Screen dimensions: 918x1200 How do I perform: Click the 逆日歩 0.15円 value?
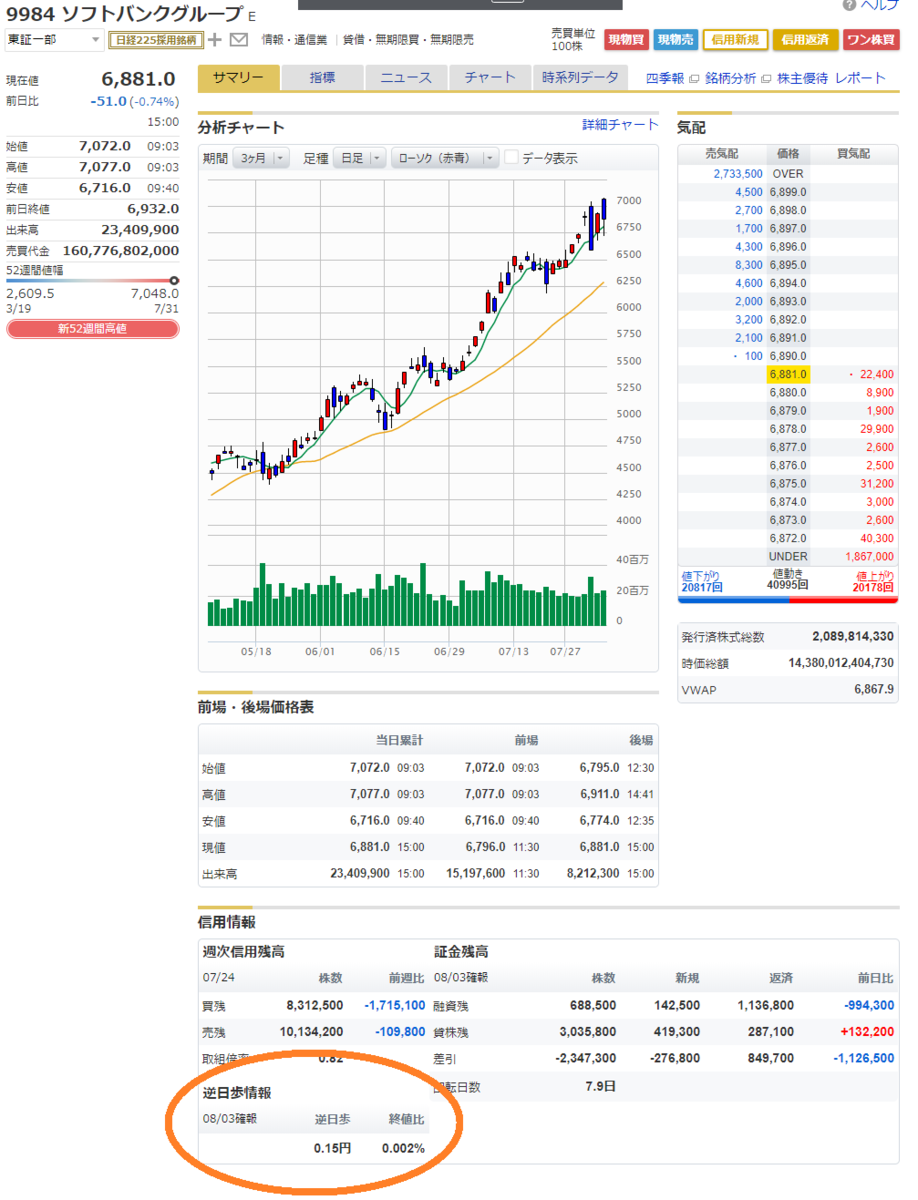(x=332, y=1148)
